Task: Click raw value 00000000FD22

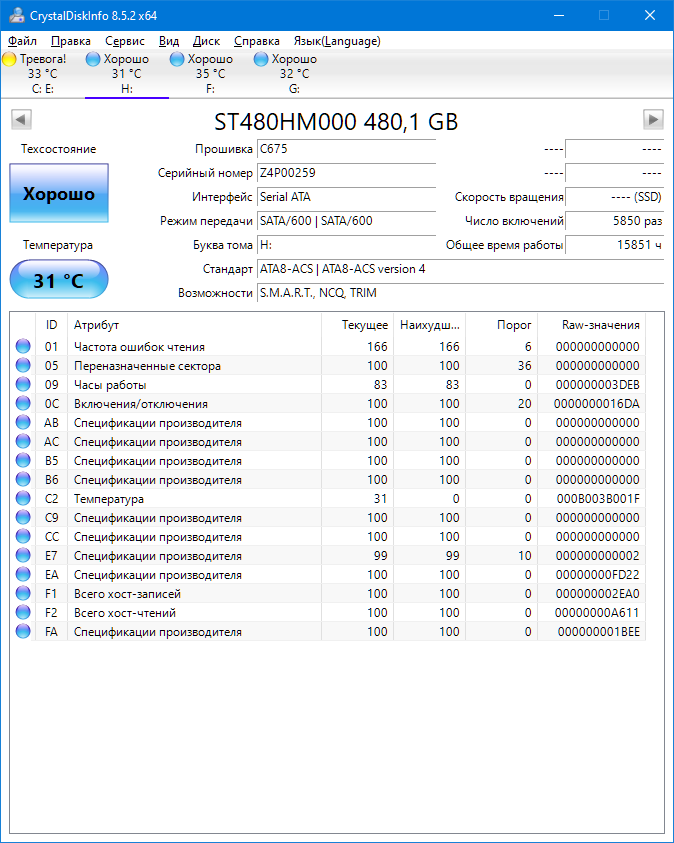Action: 598,575
